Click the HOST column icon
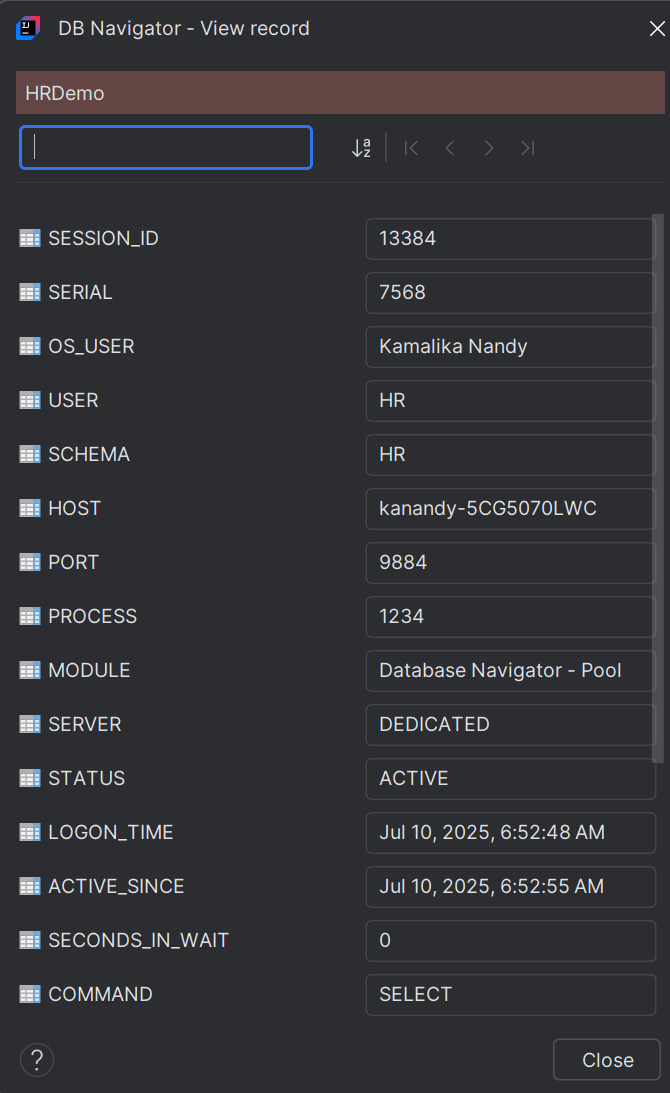Viewport: 670px width, 1093px height. [x=30, y=508]
